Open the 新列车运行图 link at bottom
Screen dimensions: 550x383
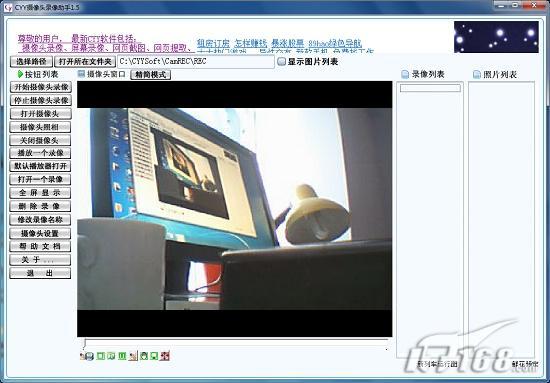437,364
